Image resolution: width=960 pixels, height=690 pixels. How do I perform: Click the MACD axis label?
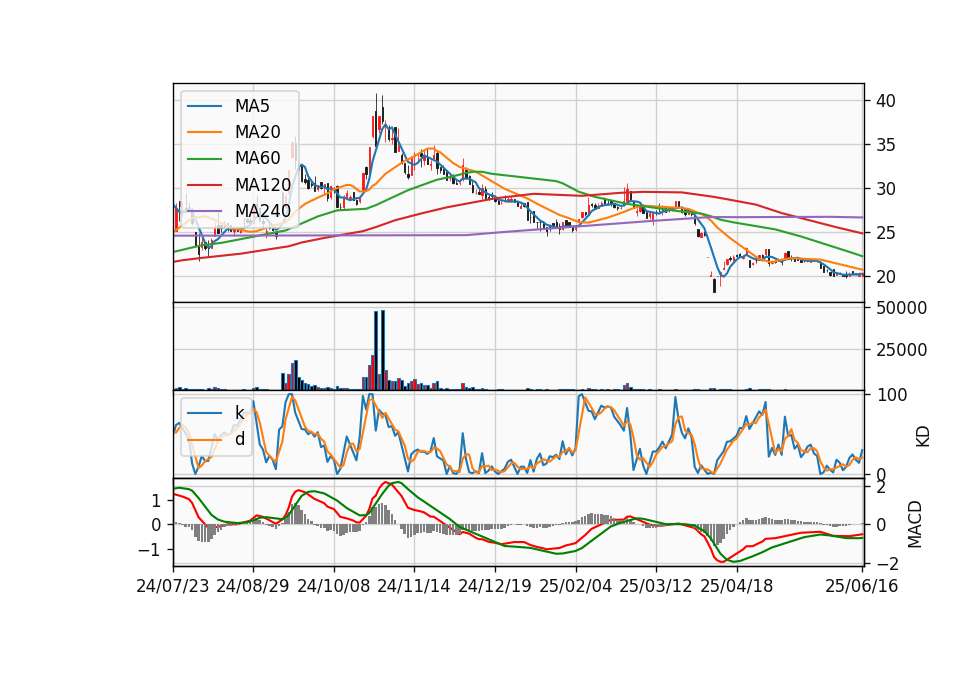(915, 524)
